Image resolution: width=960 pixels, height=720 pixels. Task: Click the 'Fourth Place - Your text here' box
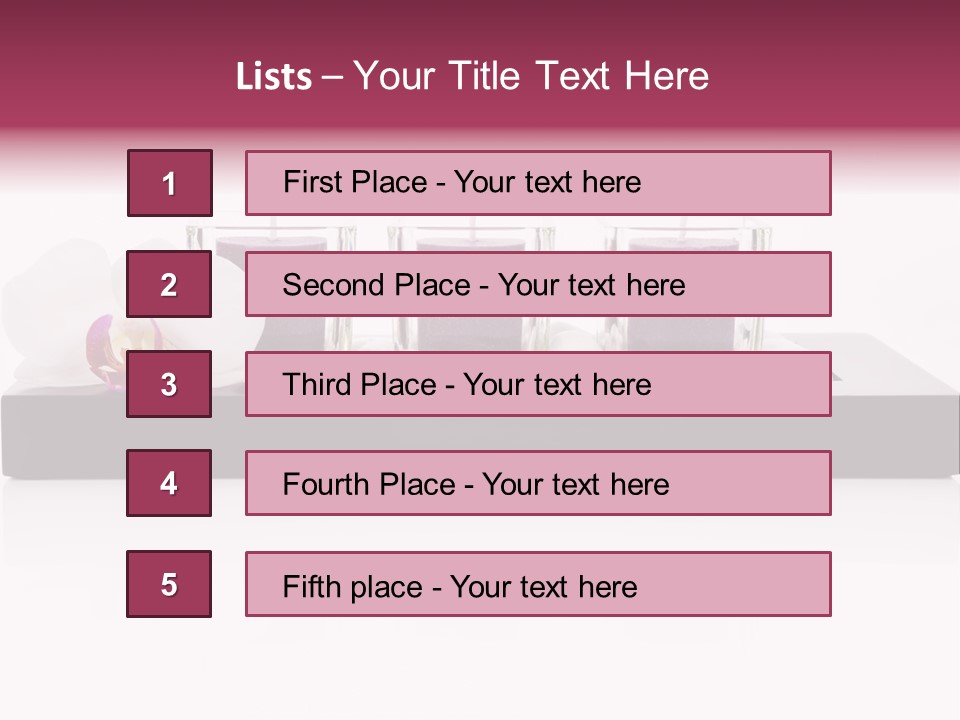point(538,483)
